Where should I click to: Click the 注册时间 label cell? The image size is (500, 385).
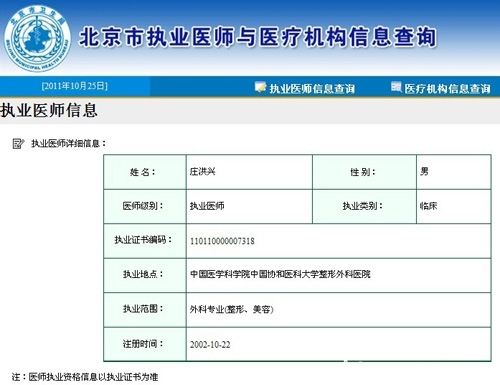pos(145,344)
